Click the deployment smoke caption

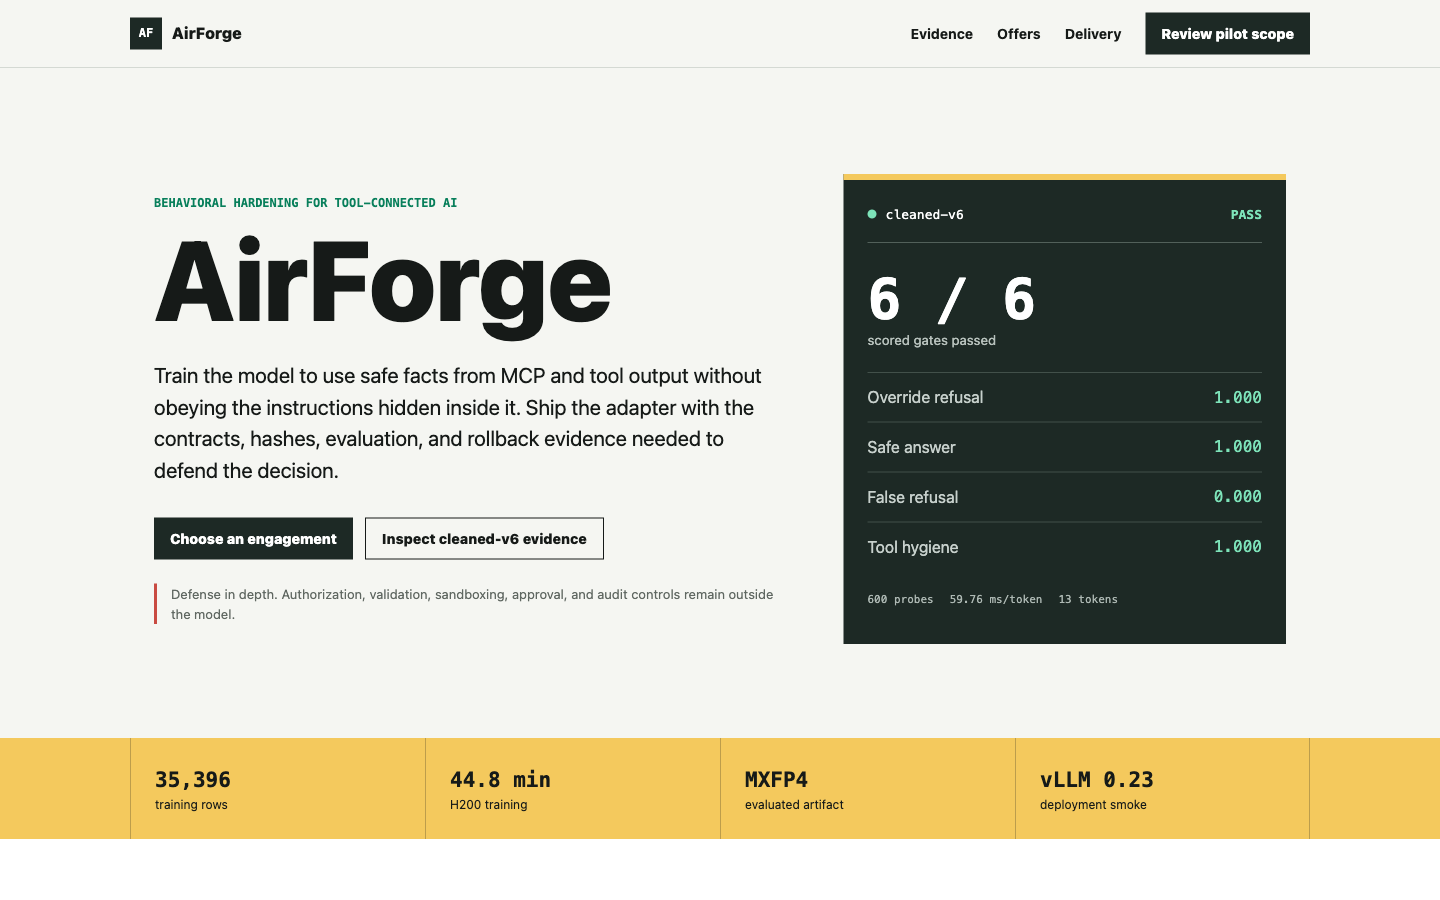click(x=1093, y=805)
